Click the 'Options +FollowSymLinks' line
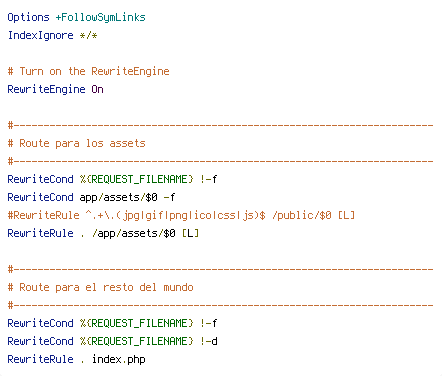This screenshot has height=376, width=442. [76, 17]
